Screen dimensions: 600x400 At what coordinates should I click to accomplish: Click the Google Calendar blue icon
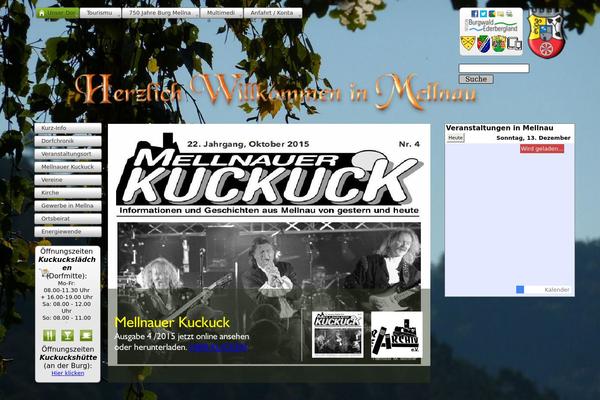pyautogui.click(x=520, y=290)
